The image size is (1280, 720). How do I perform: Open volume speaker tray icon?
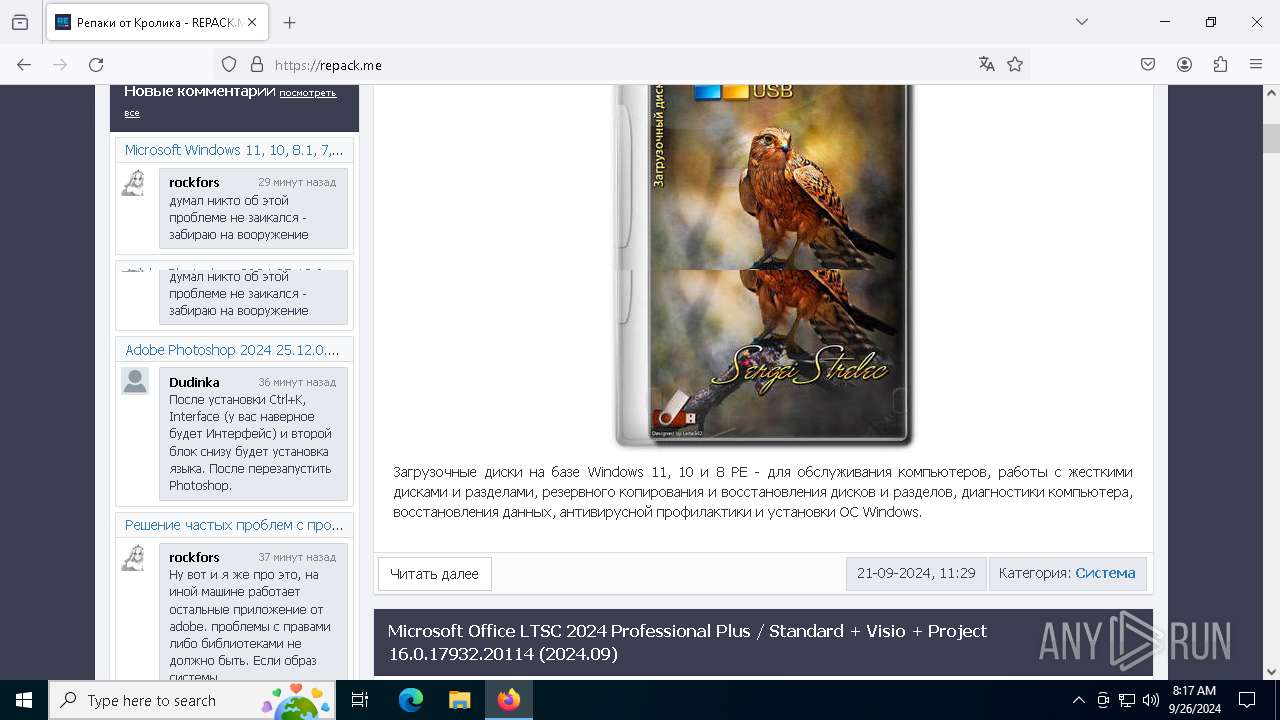pos(1151,700)
